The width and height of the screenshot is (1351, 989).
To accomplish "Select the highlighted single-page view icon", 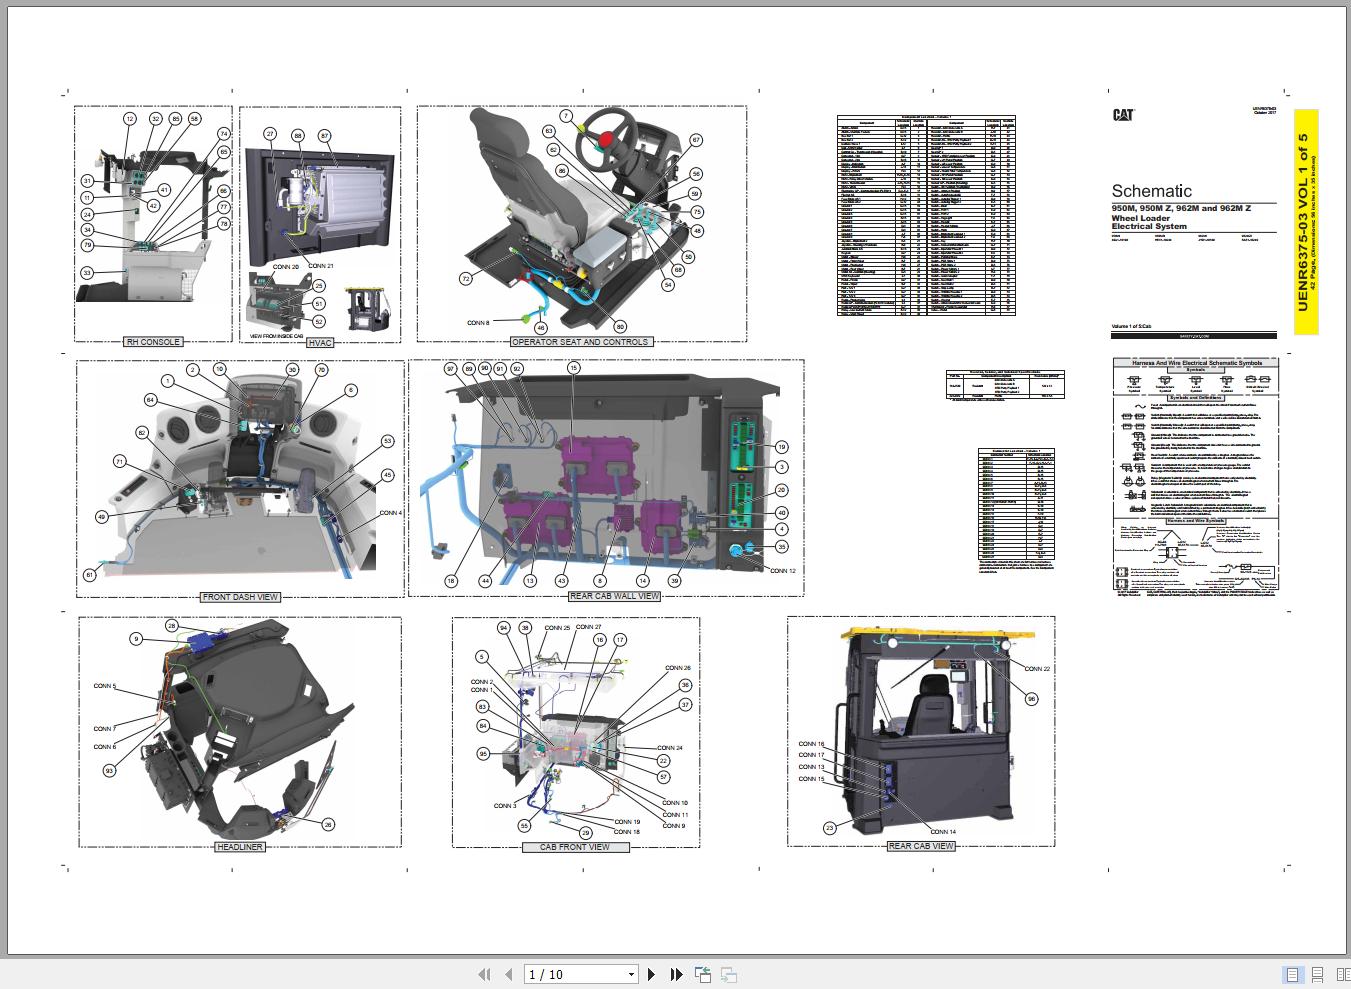I will [x=1292, y=974].
